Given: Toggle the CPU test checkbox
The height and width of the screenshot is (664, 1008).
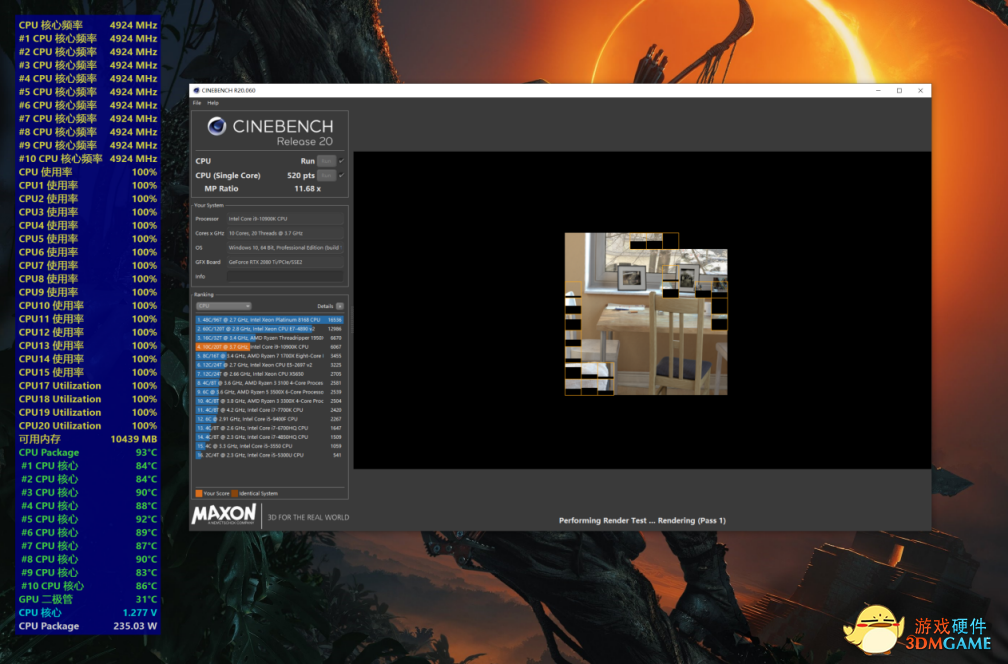Looking at the screenshot, I should tap(341, 161).
